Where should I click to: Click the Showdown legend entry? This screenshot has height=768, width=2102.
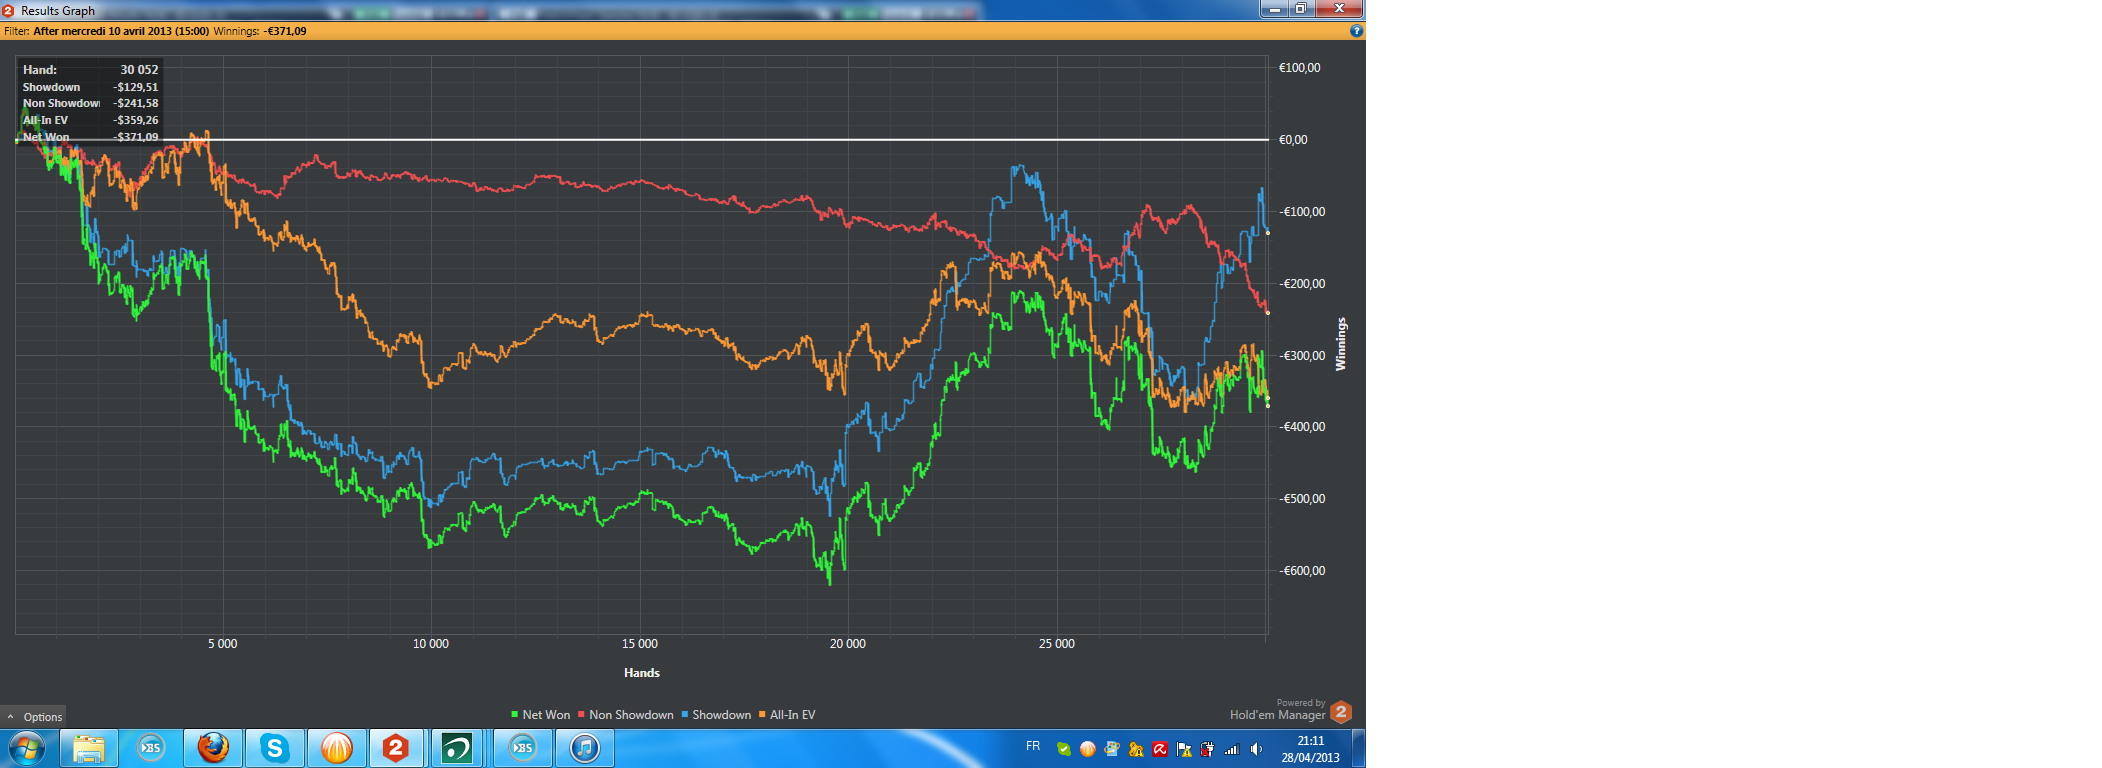[x=716, y=715]
